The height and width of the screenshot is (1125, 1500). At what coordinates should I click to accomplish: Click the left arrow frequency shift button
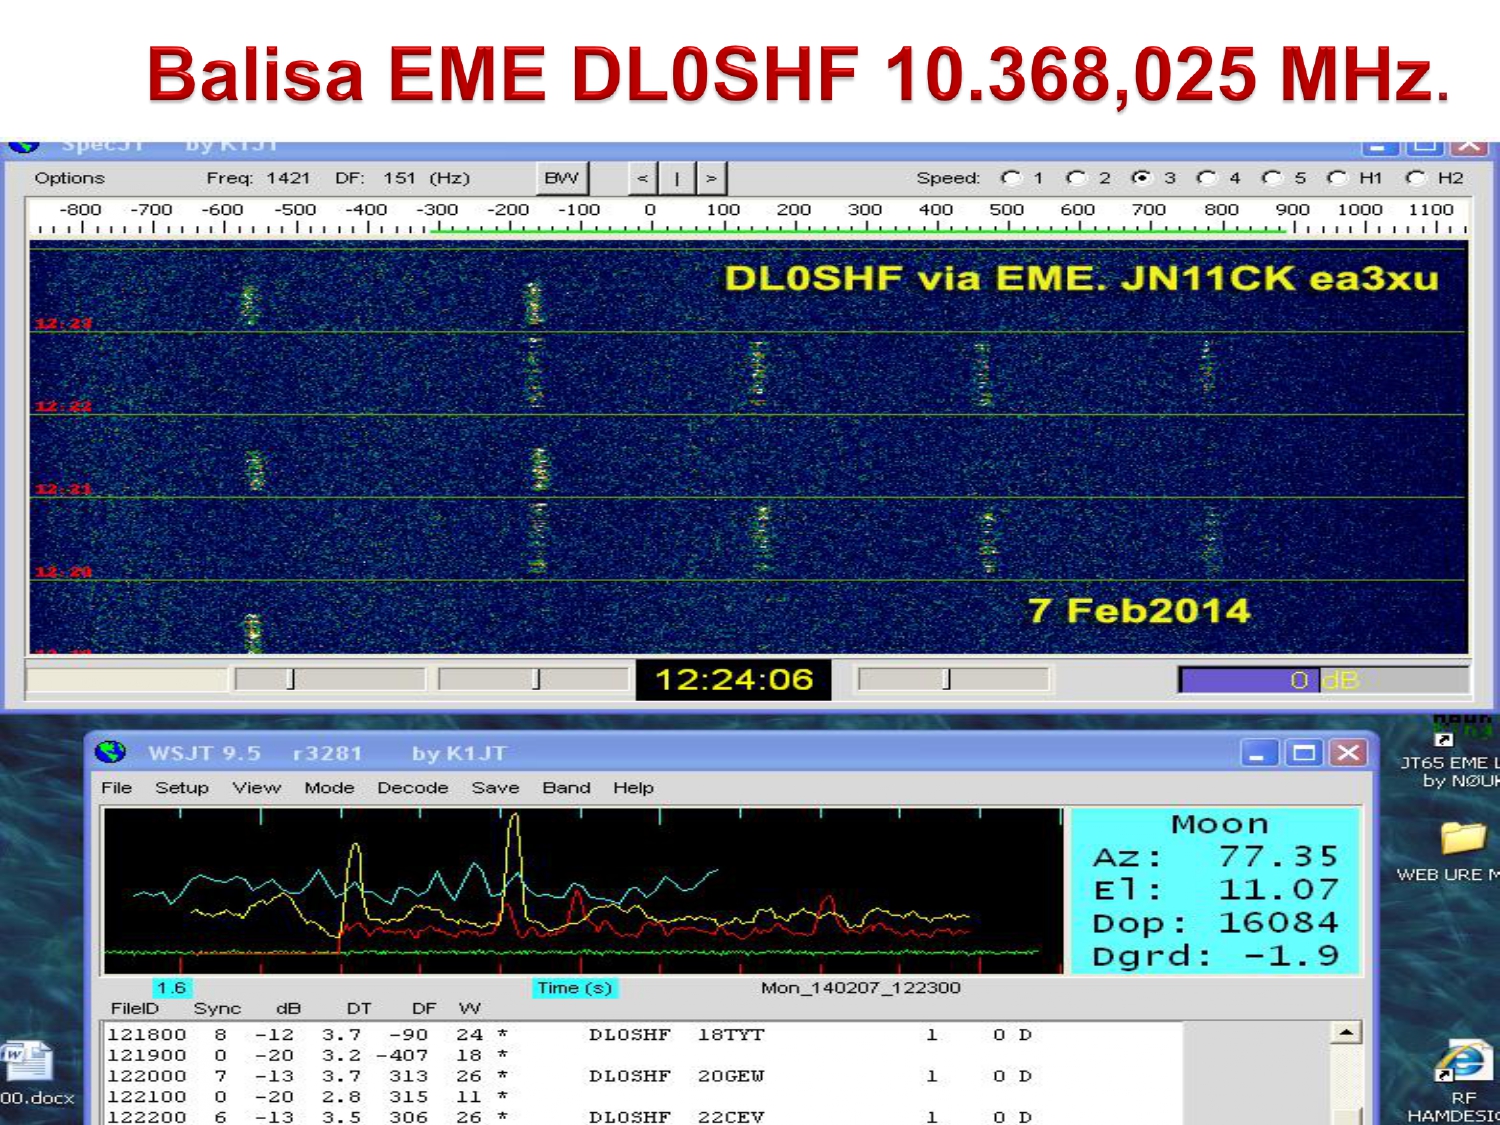(643, 178)
